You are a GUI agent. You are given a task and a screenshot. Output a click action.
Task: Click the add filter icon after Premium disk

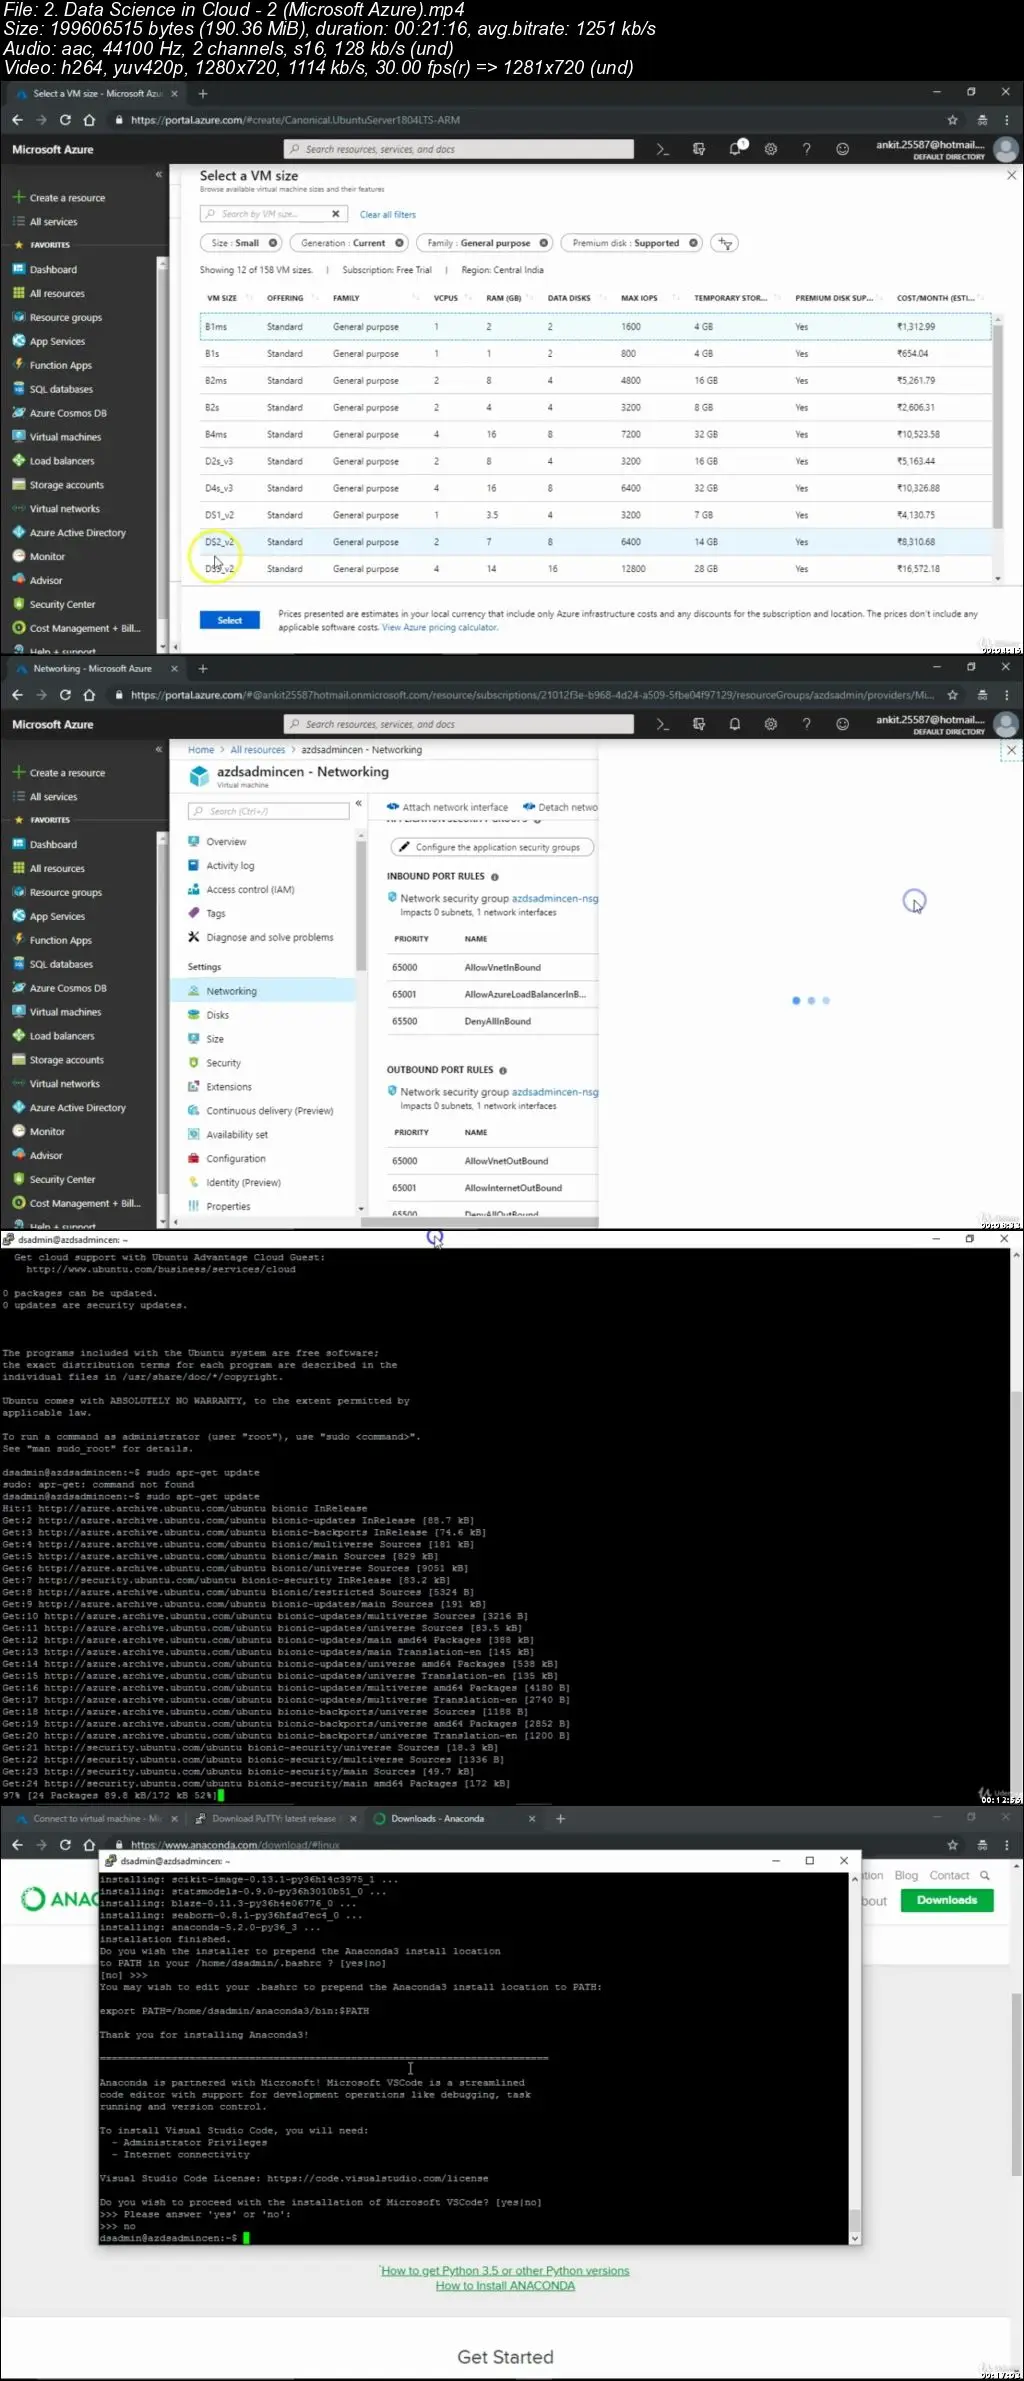coord(725,243)
